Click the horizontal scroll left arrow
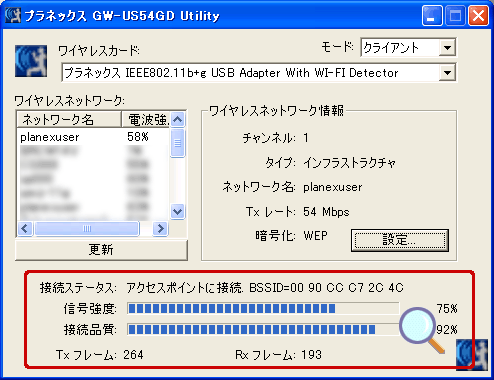The height and width of the screenshot is (380, 494). [x=25, y=229]
